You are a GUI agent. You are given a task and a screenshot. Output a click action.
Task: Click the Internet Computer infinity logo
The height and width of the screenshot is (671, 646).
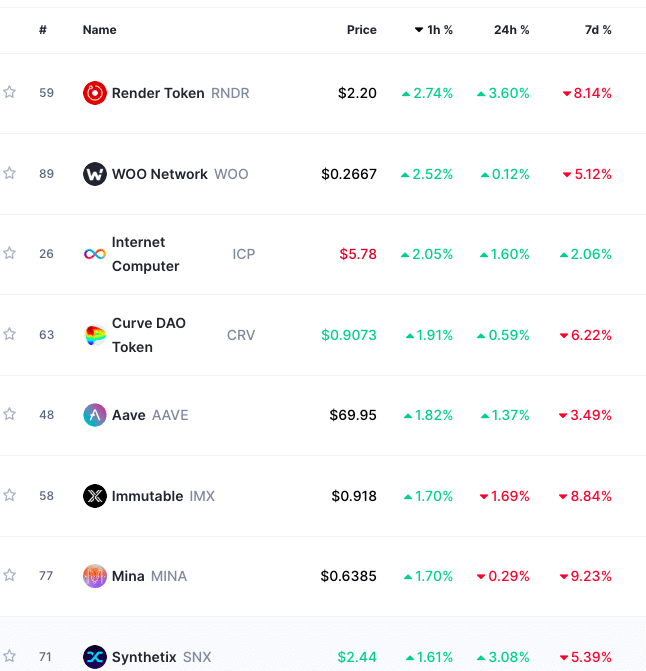pos(95,254)
